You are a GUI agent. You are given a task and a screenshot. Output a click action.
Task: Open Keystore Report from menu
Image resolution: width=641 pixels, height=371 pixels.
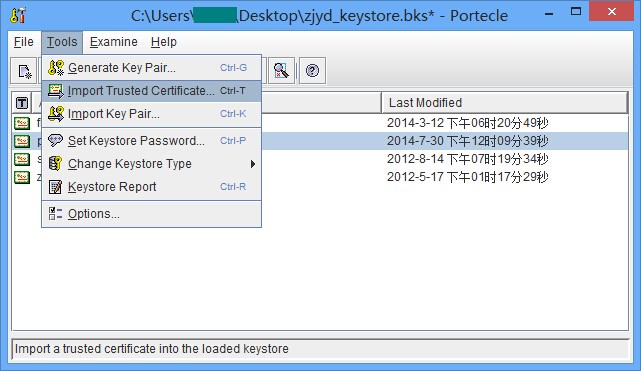[151, 187]
